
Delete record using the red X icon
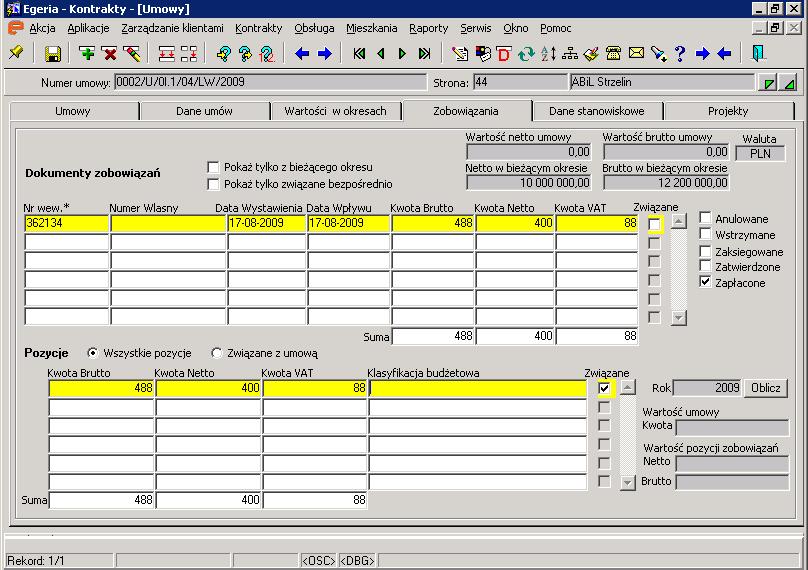pyautogui.click(x=109, y=53)
